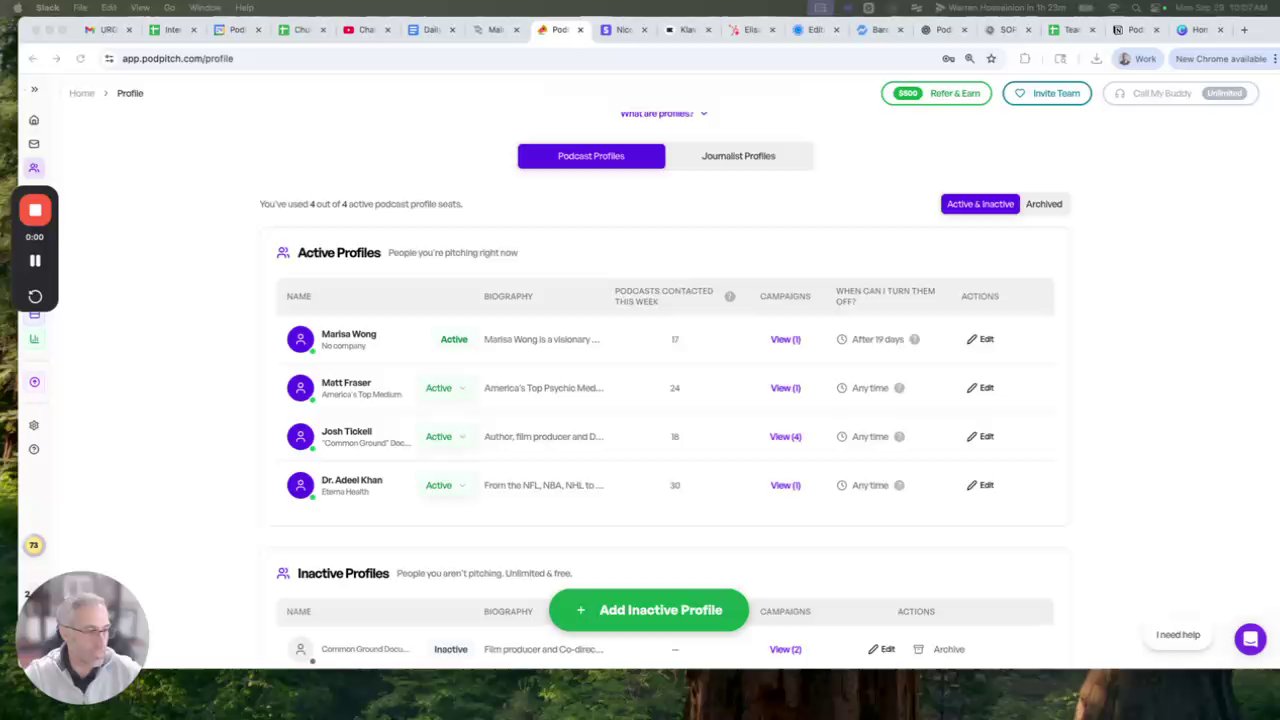Click info icon in Matt Fraser's Any time cell

(x=899, y=388)
